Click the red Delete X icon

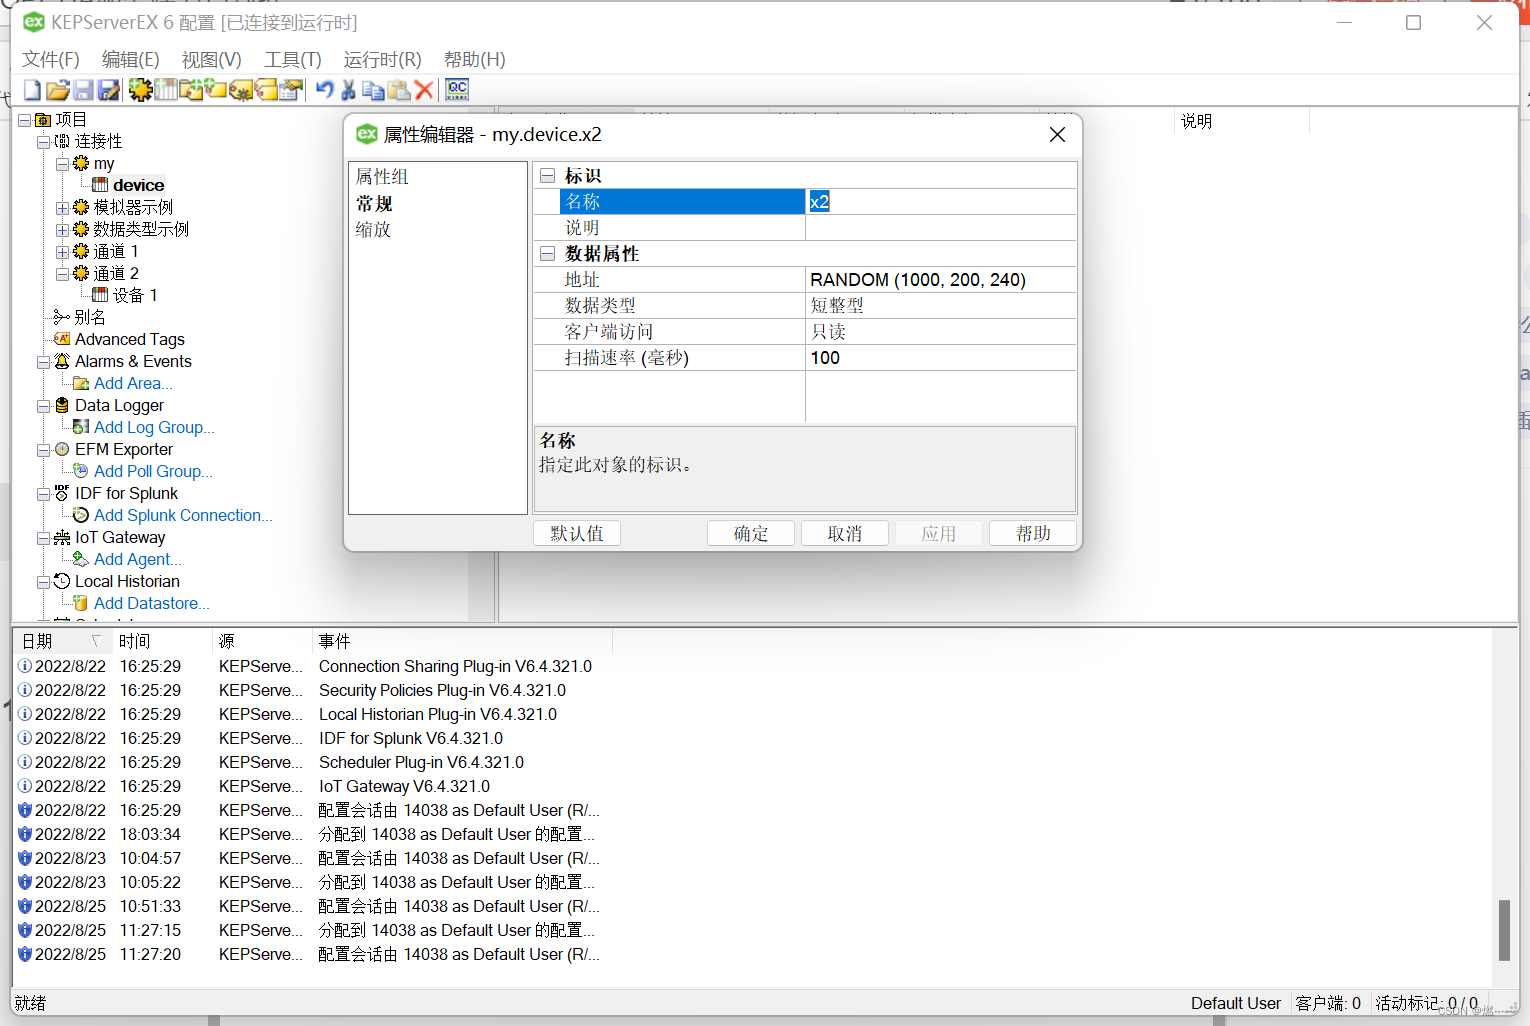pos(424,90)
